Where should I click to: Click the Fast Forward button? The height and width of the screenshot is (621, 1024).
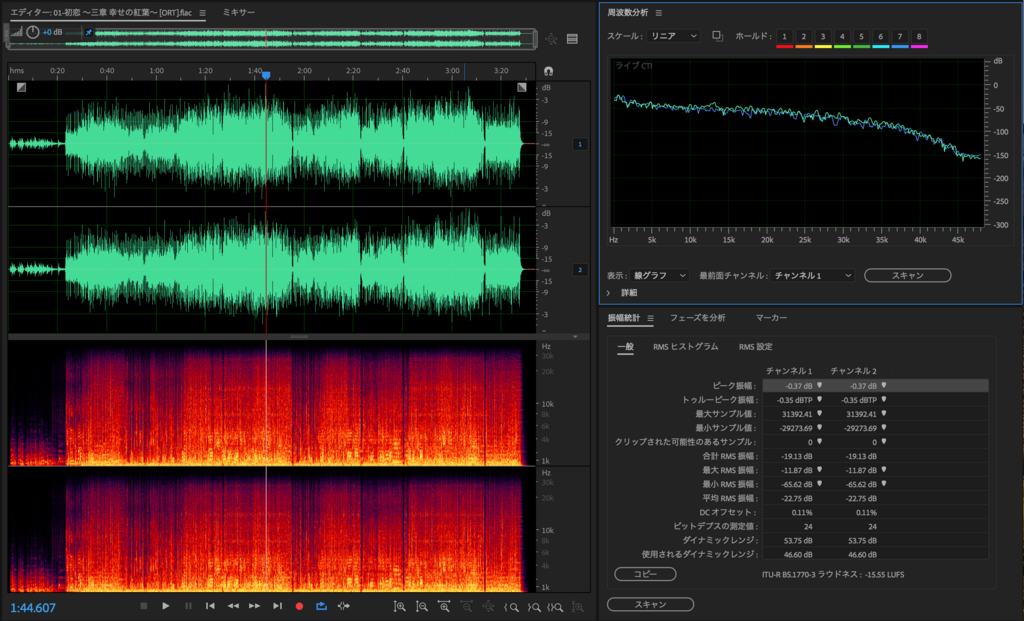pos(255,606)
